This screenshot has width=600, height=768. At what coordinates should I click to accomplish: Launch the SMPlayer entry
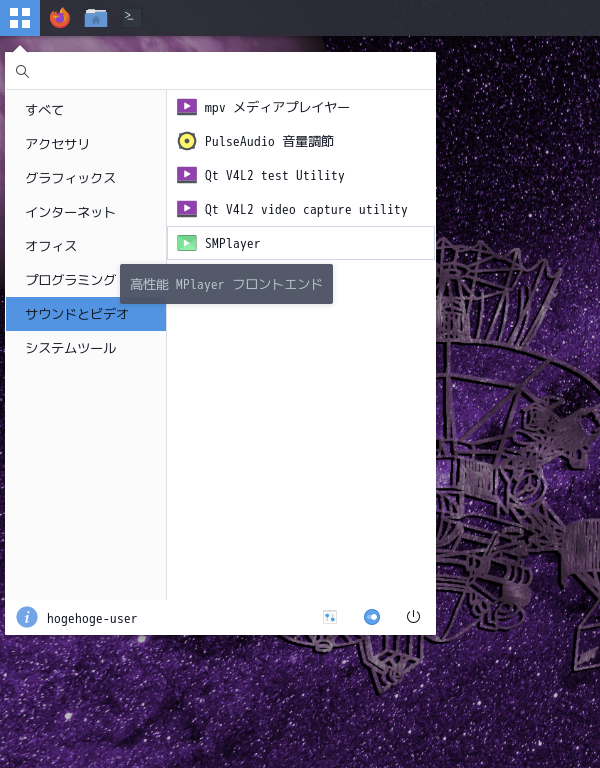[x=301, y=243]
